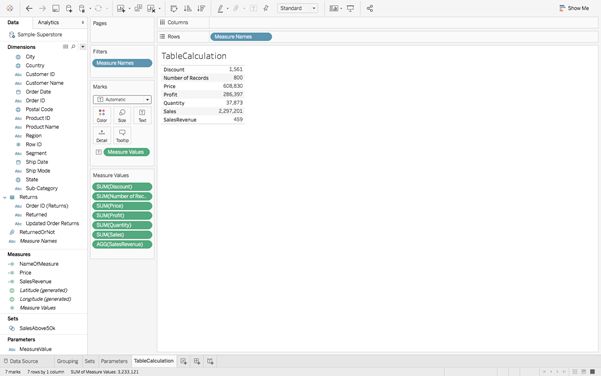Open the Color marks card
Image resolution: width=601 pixels, height=376 pixels.
click(x=102, y=115)
